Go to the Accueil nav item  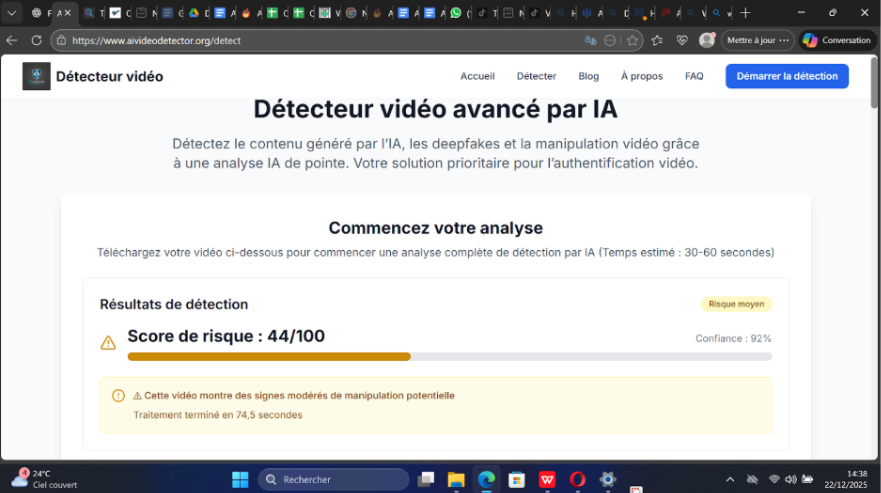[x=477, y=76]
